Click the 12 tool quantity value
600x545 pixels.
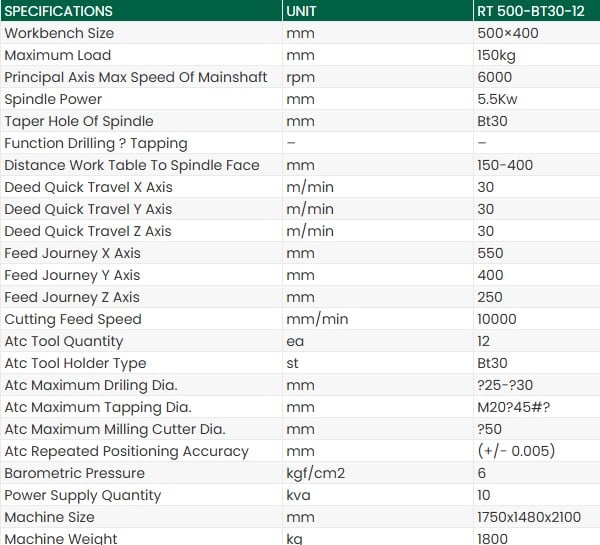483,341
